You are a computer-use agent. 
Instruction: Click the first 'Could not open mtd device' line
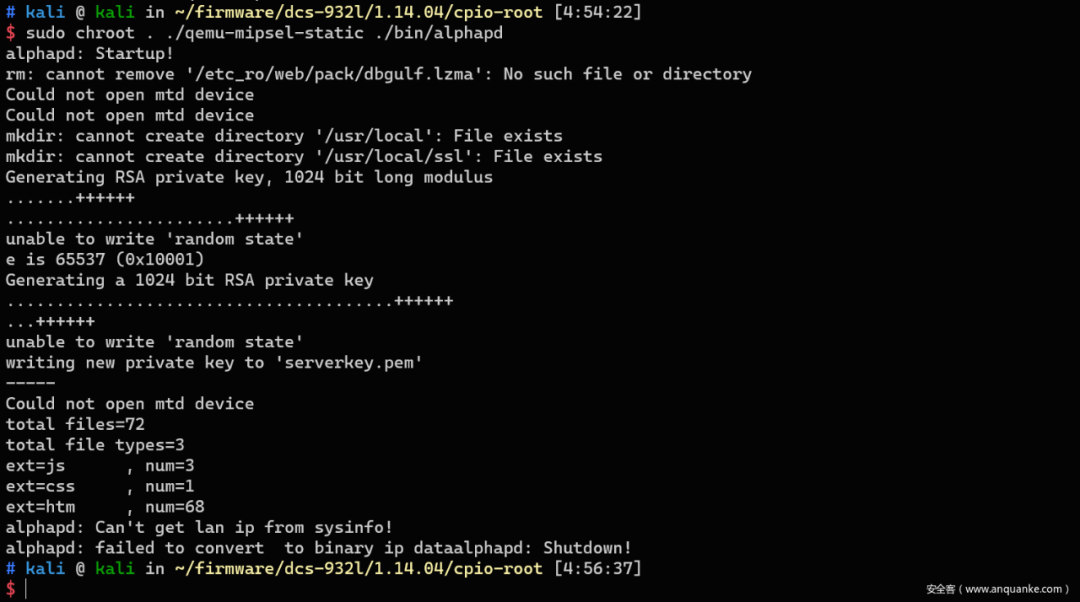(129, 95)
